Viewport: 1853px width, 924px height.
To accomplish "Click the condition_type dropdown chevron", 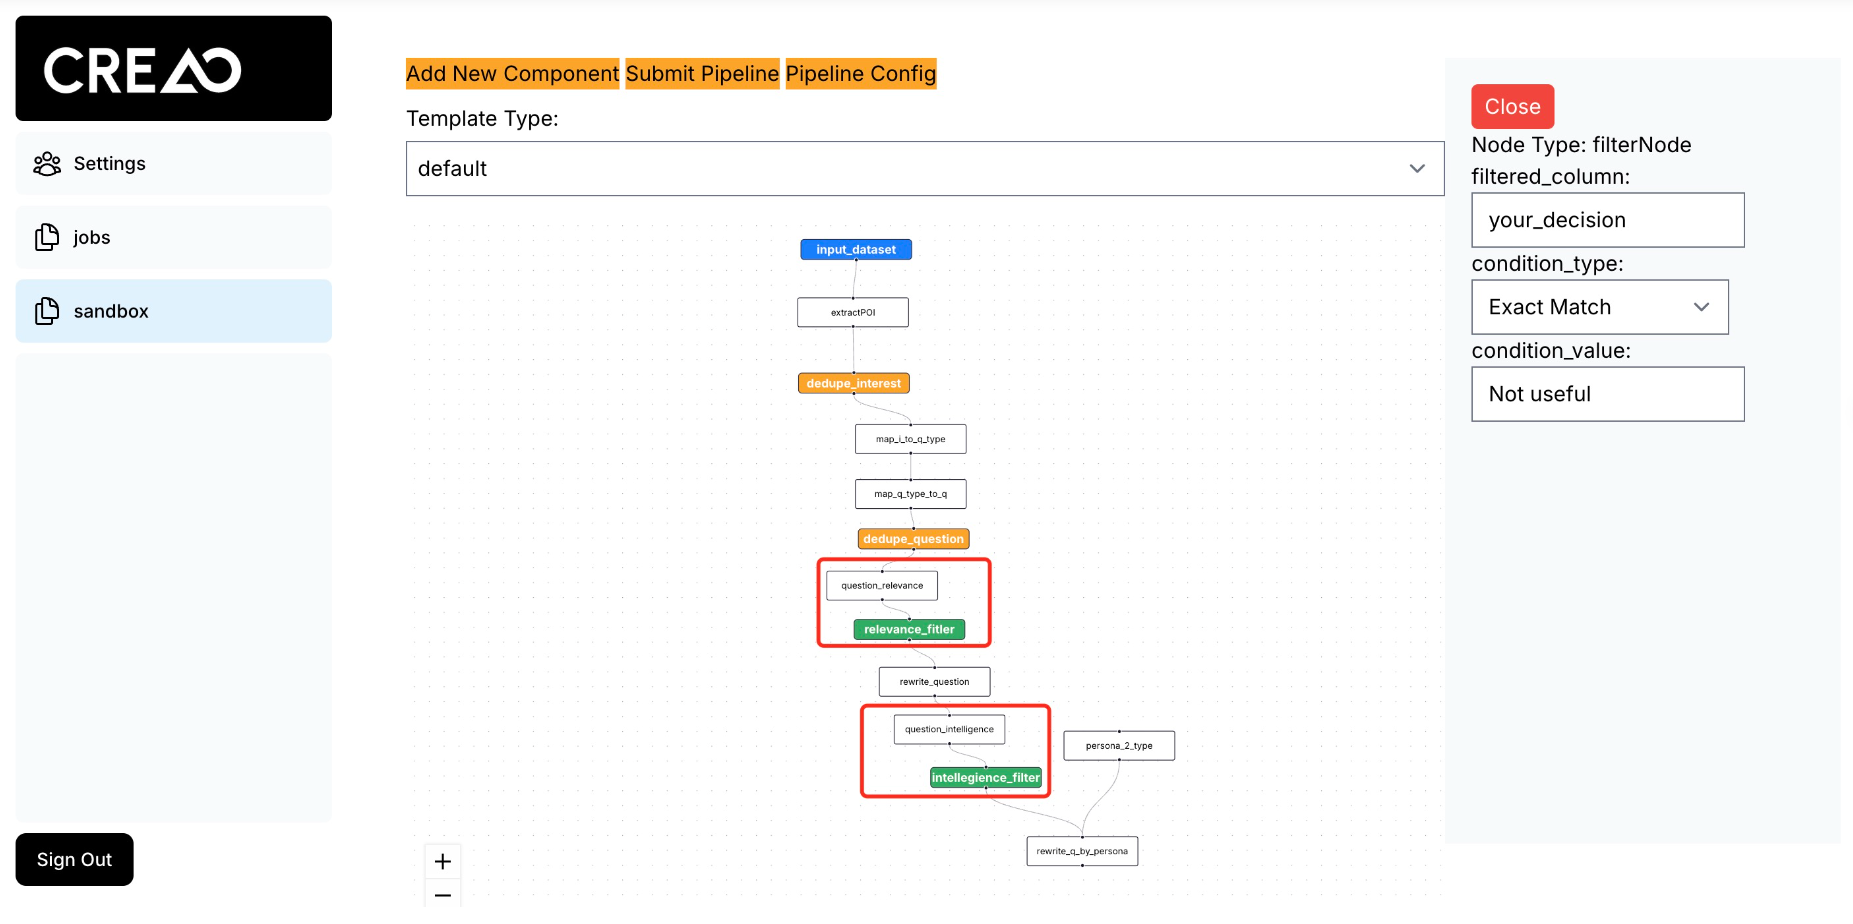I will pos(1701,307).
